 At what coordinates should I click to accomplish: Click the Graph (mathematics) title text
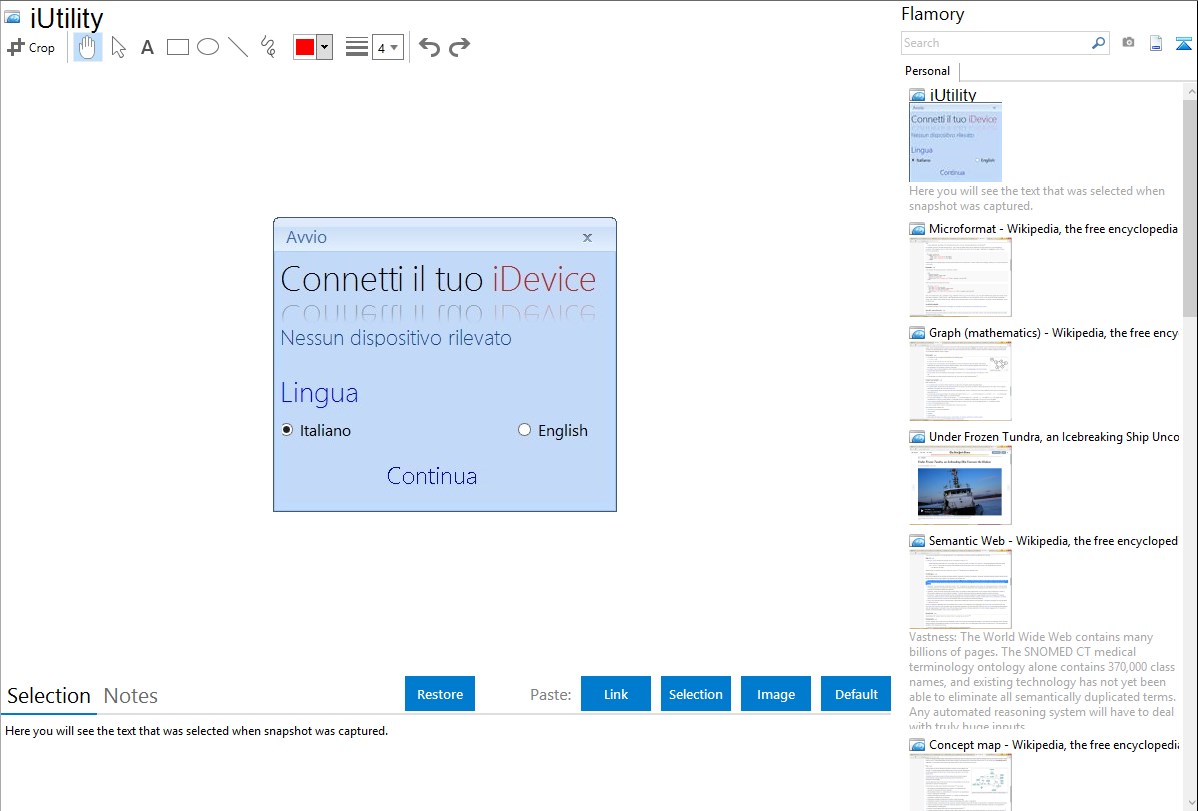(x=1053, y=333)
